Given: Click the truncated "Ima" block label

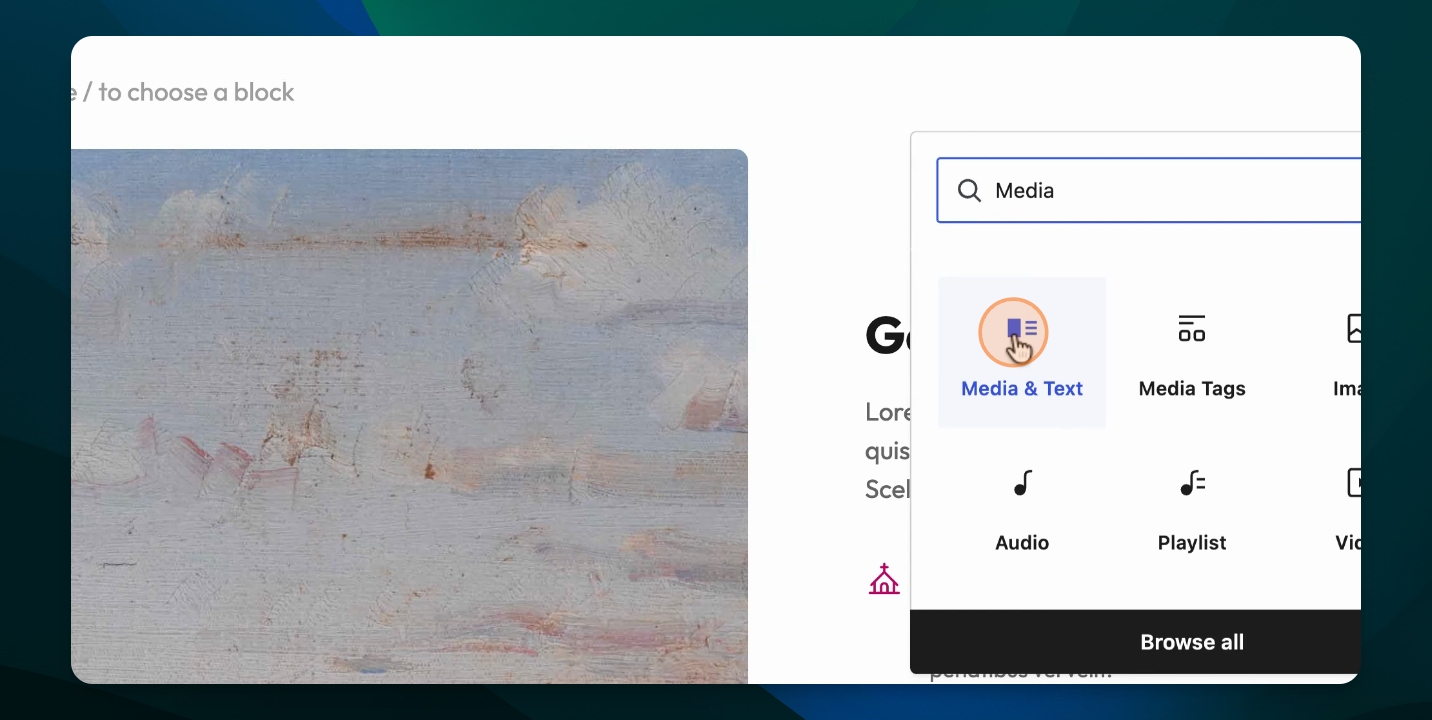Looking at the screenshot, I should [x=1347, y=389].
